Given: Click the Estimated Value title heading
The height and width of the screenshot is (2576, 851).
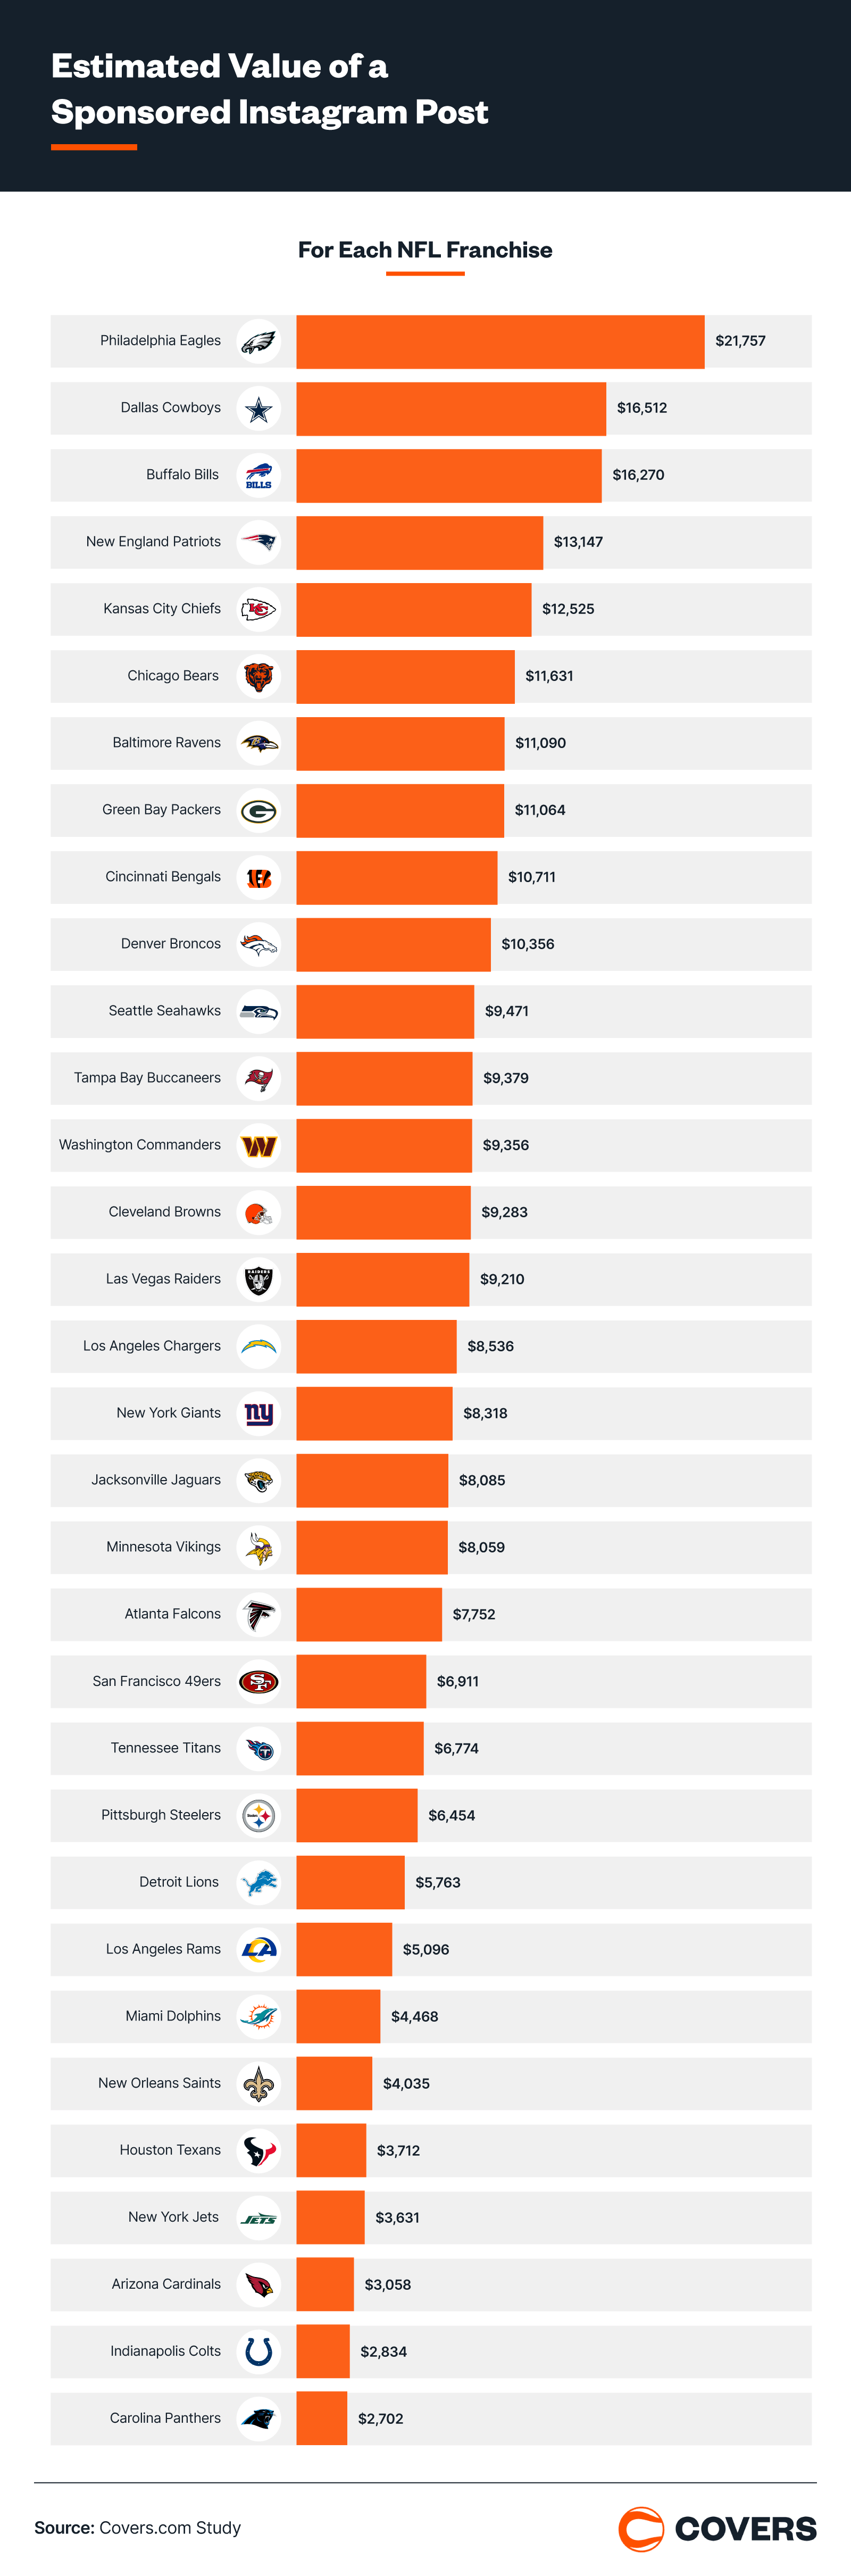Looking at the screenshot, I should tap(269, 89).
